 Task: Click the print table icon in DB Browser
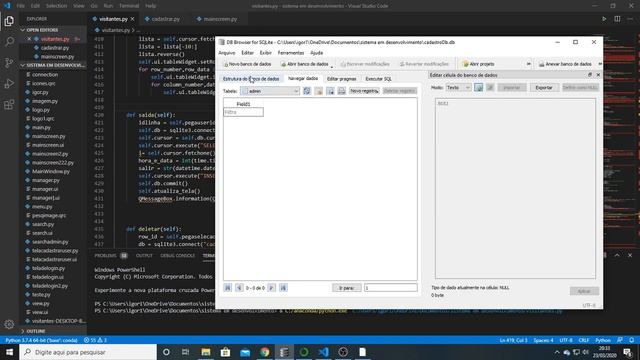pos(342,91)
